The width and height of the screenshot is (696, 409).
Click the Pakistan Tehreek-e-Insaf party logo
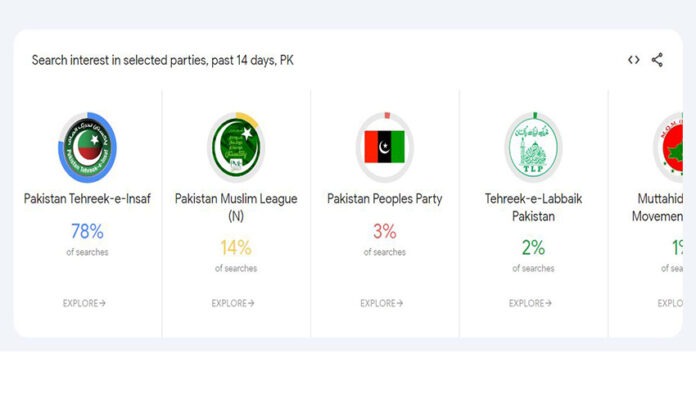click(87, 147)
